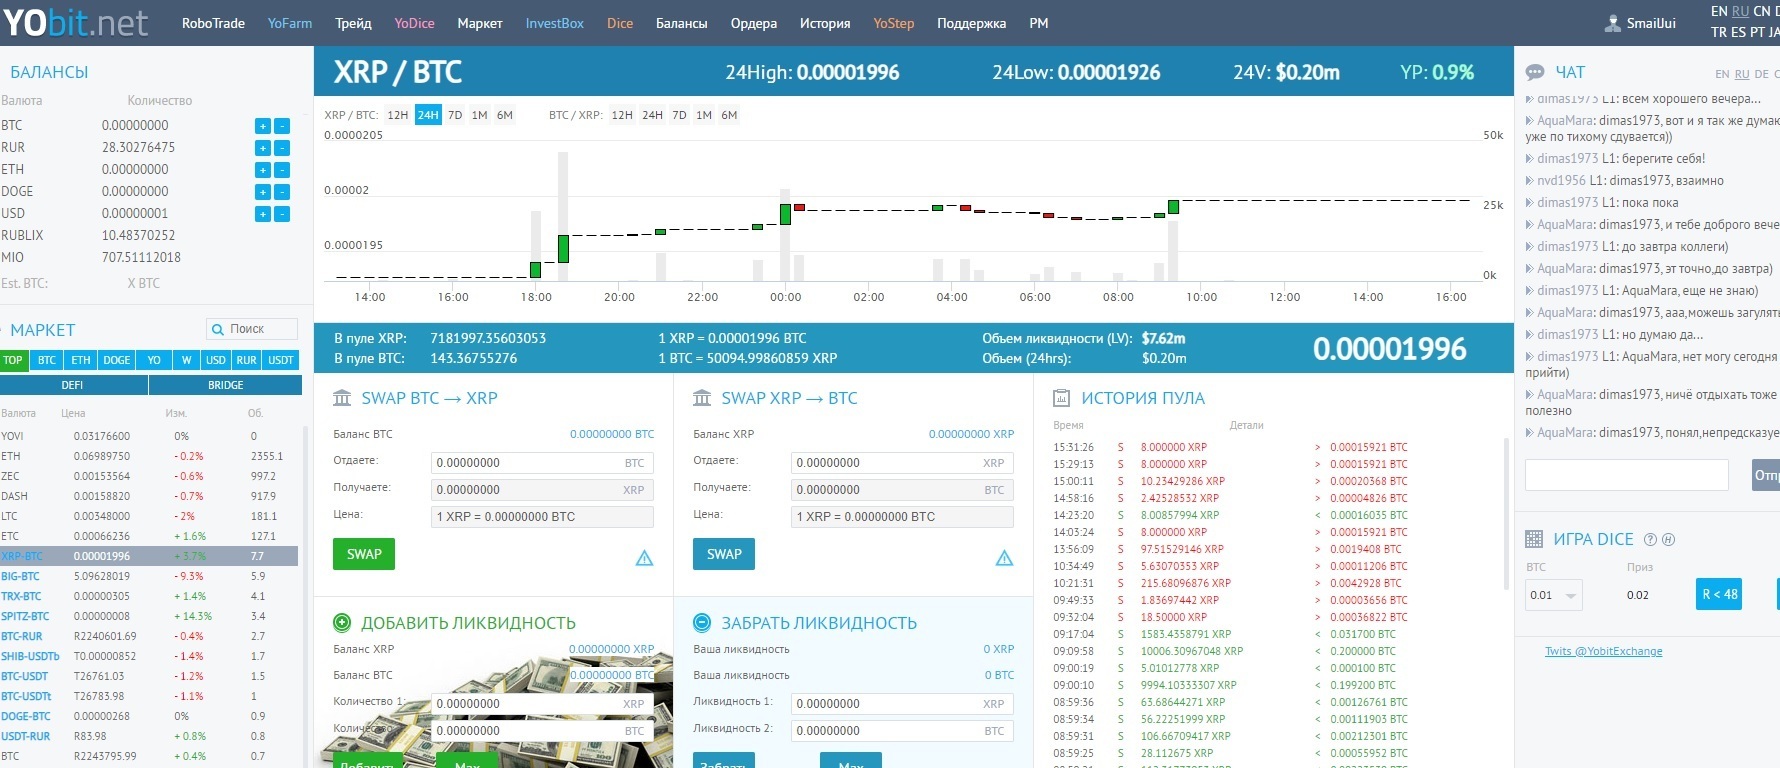Select the TOP market filter
1780x768 pixels.
(x=13, y=360)
